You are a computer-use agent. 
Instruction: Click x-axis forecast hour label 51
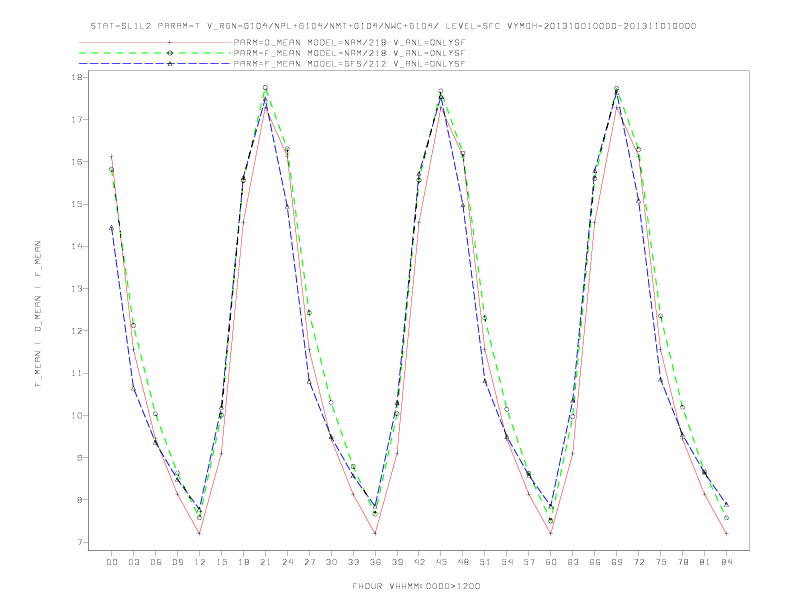pos(485,562)
